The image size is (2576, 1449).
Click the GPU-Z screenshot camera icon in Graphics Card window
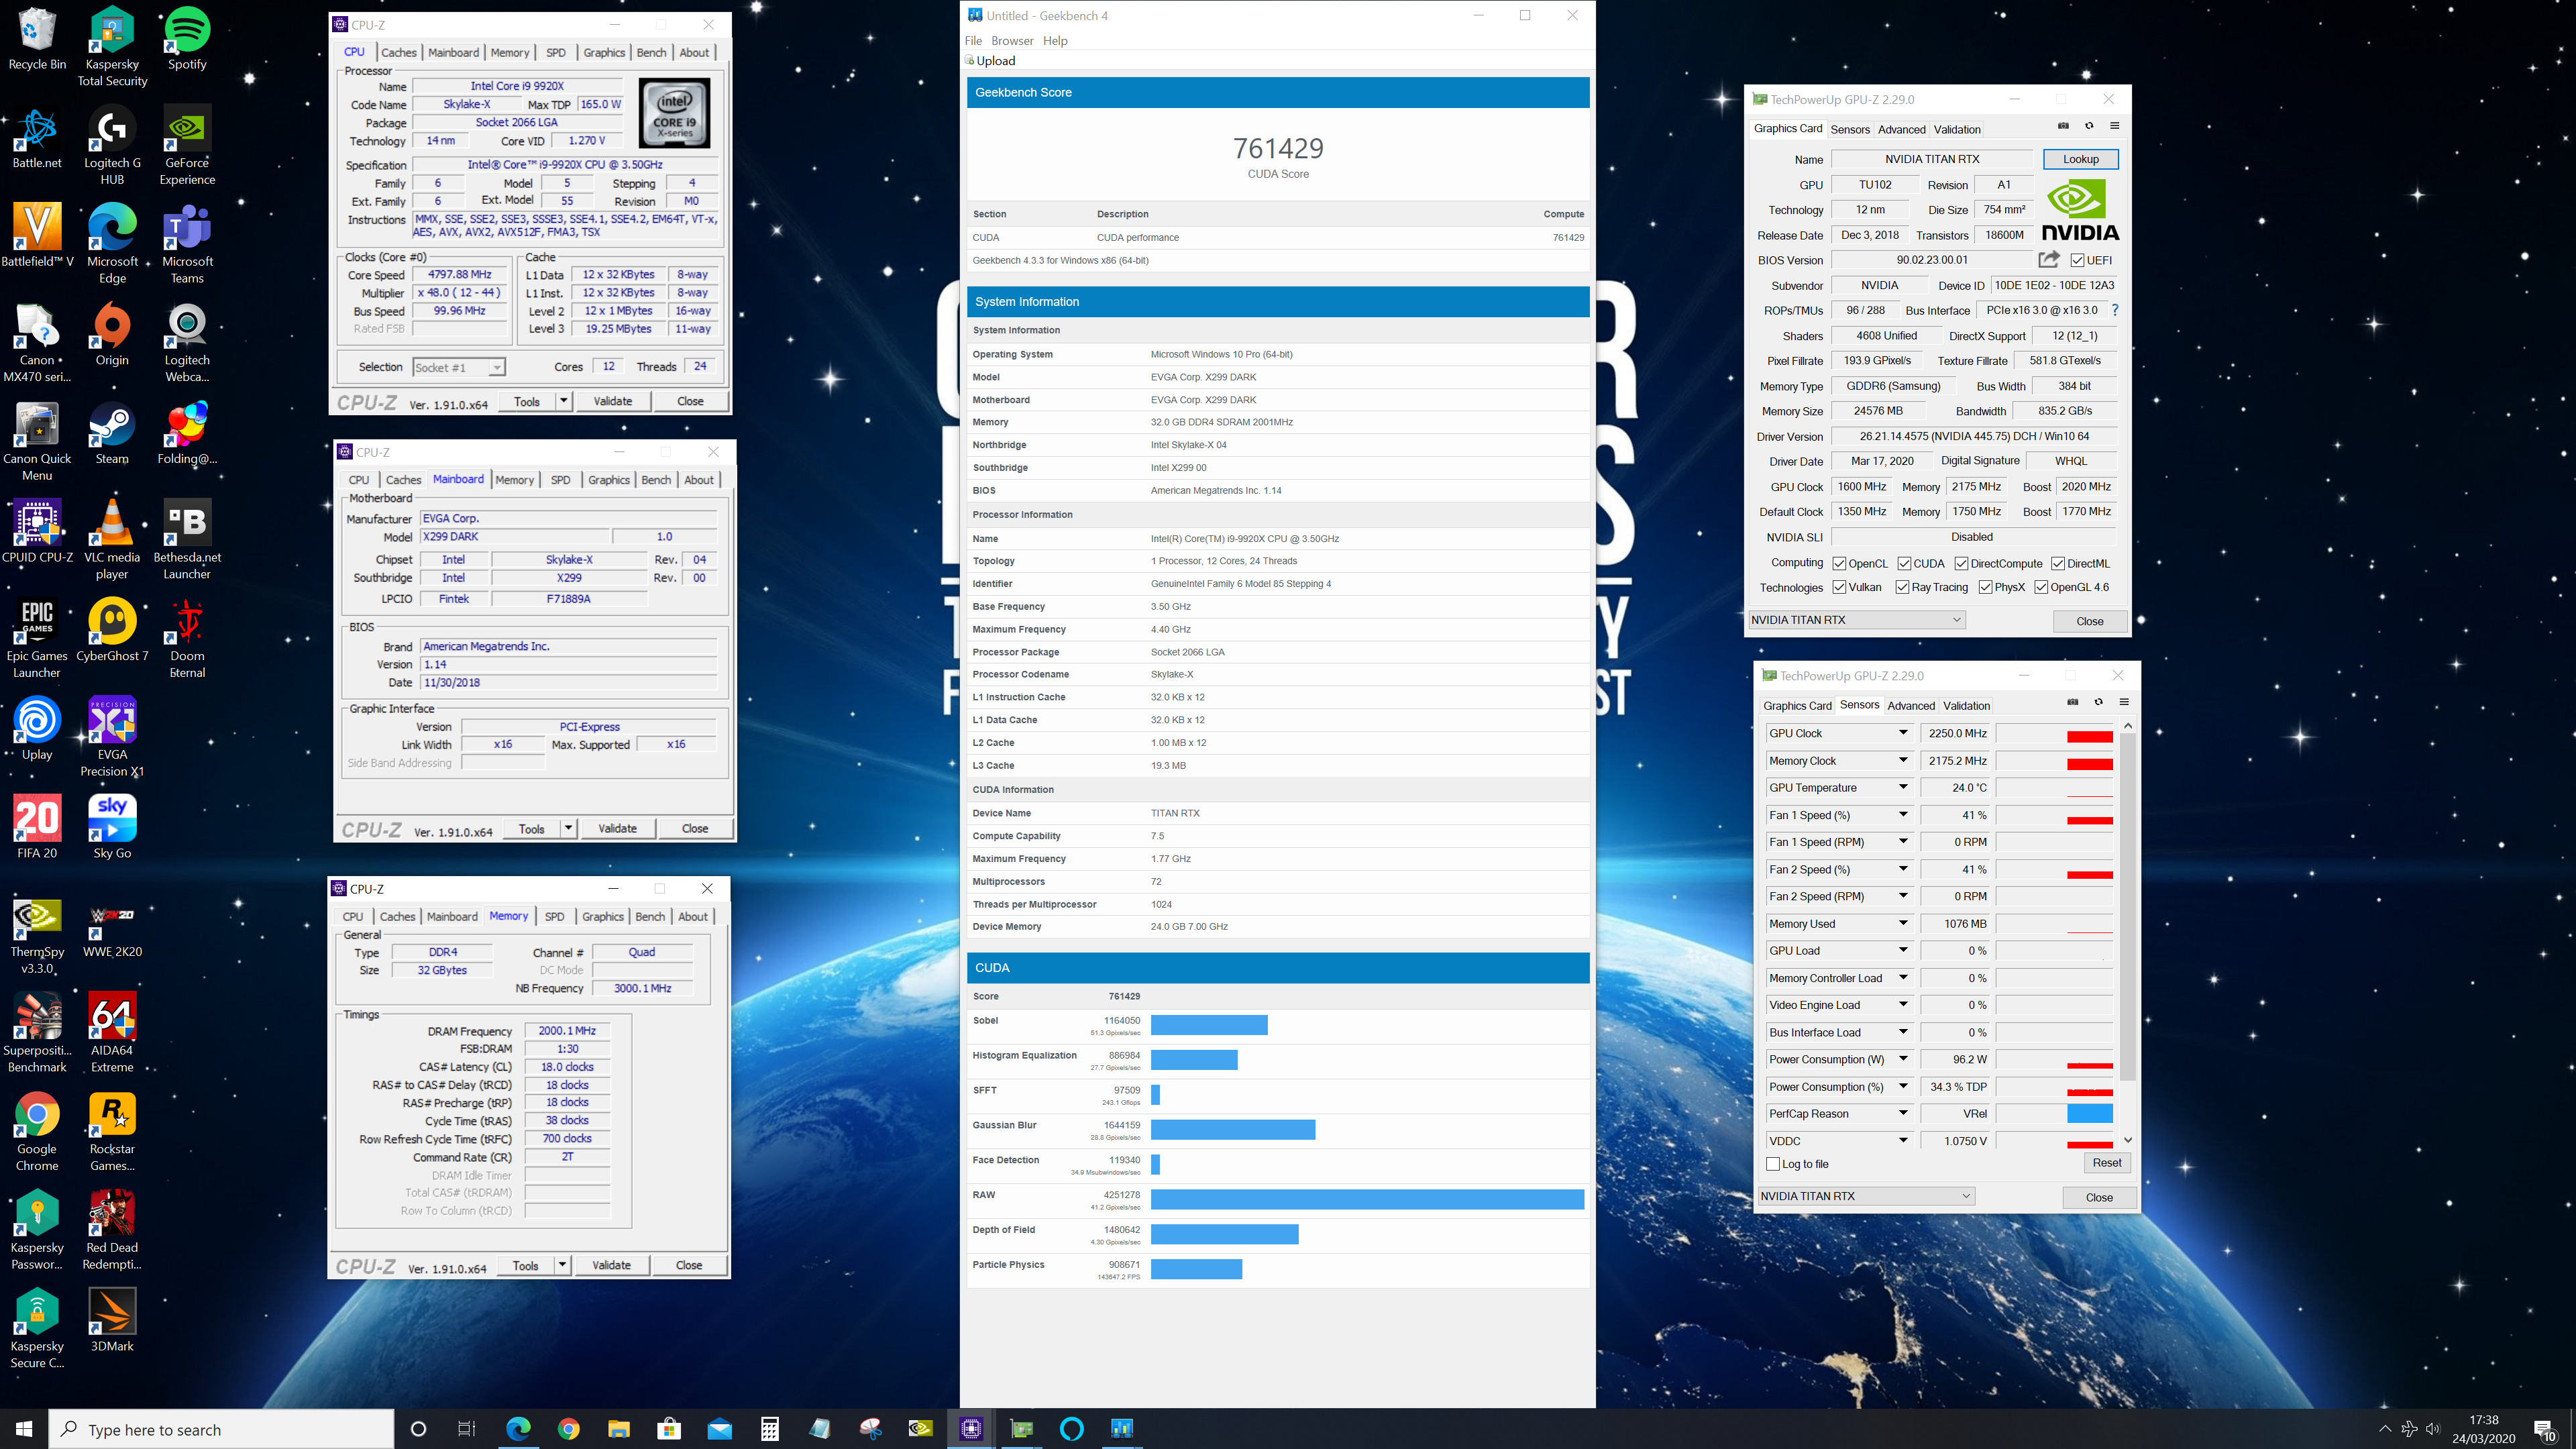2063,126
